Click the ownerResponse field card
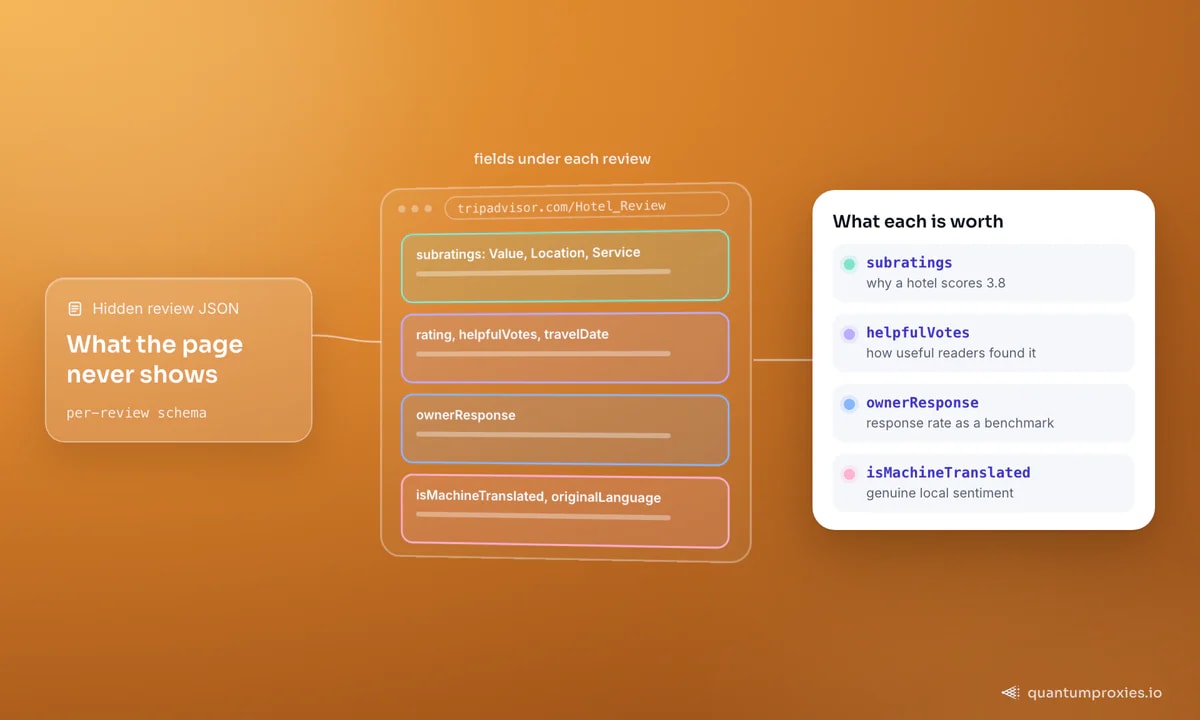Screen dimensions: 1200x720 pyautogui.click(x=565, y=429)
